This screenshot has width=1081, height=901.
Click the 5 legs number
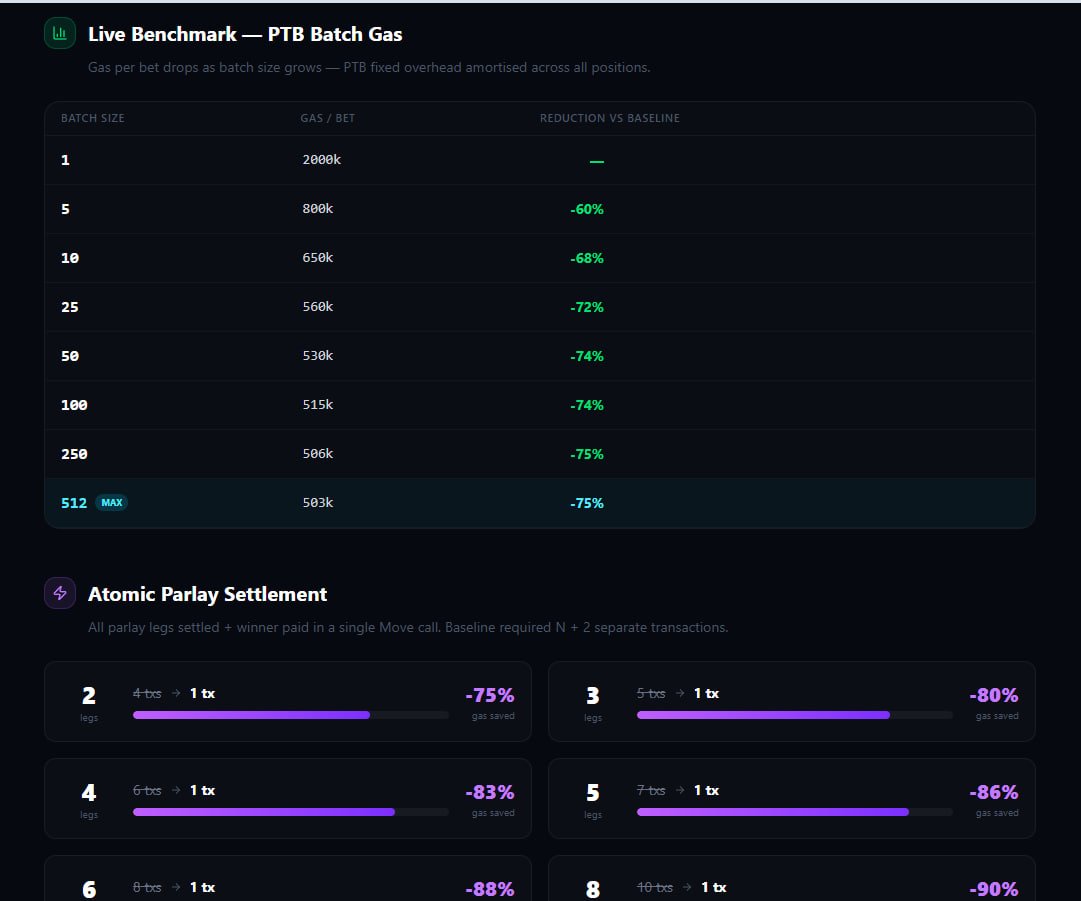pos(593,793)
